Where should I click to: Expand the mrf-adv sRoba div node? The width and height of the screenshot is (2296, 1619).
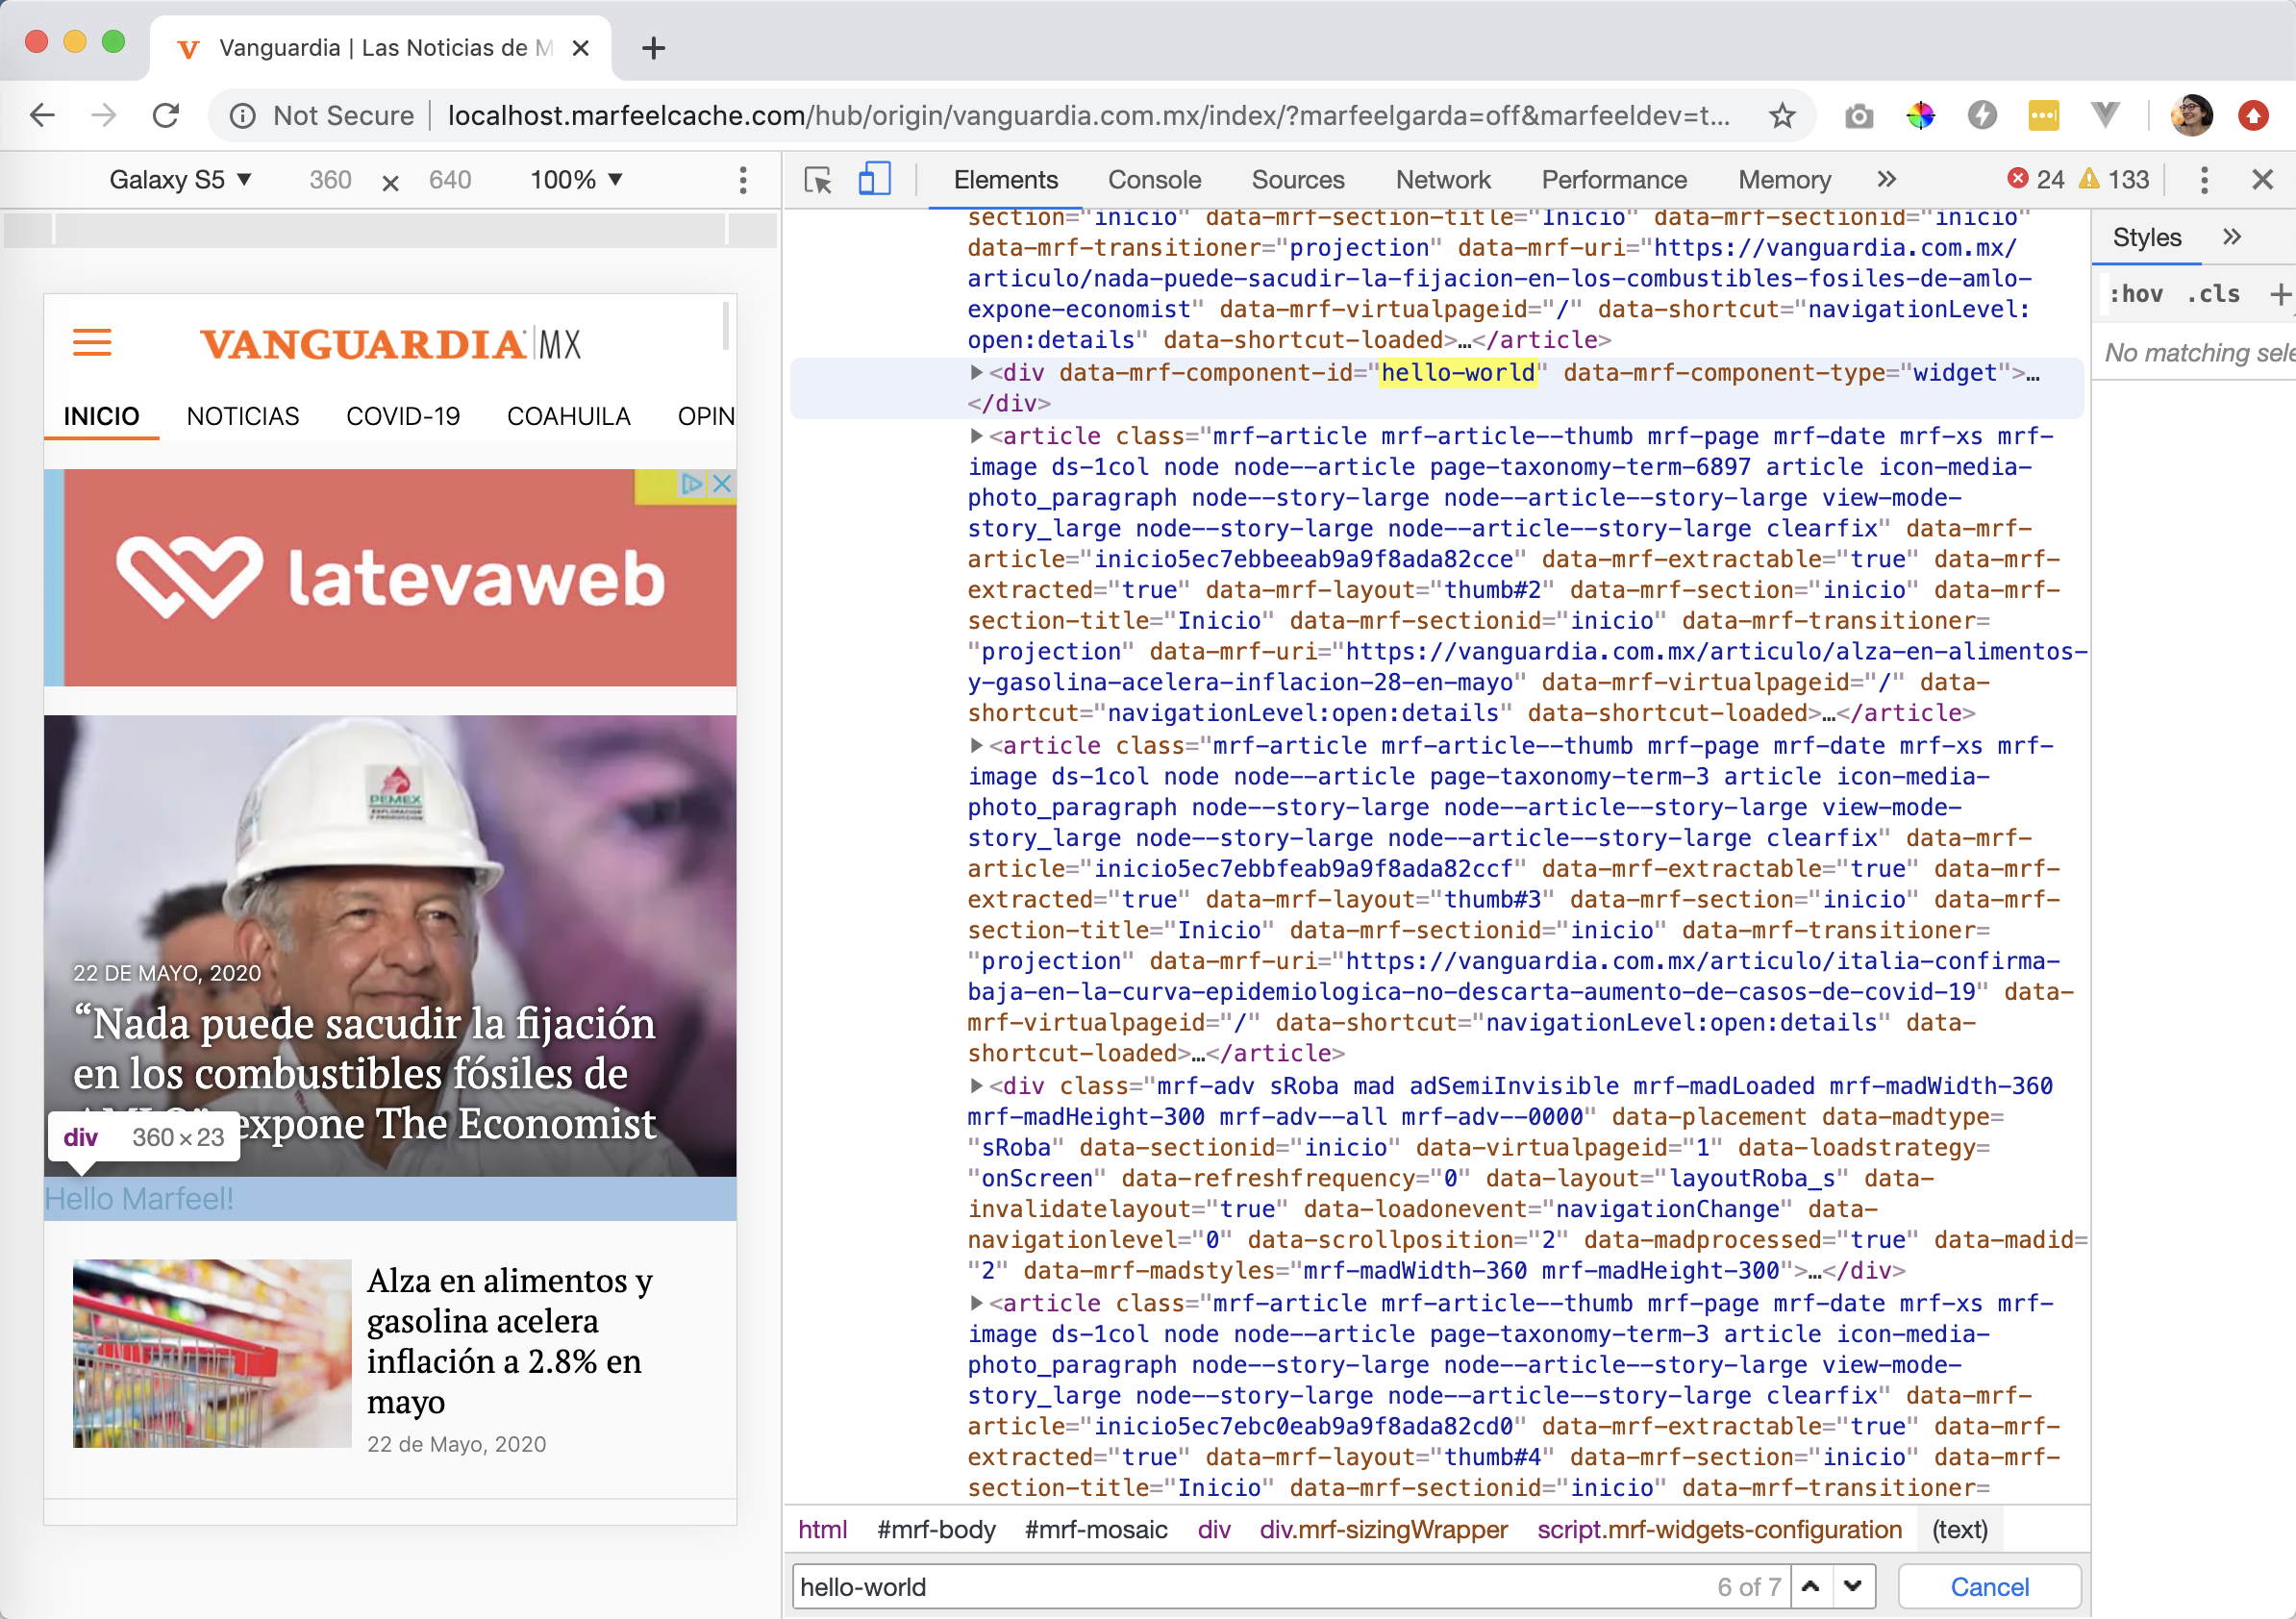pyautogui.click(x=976, y=1086)
